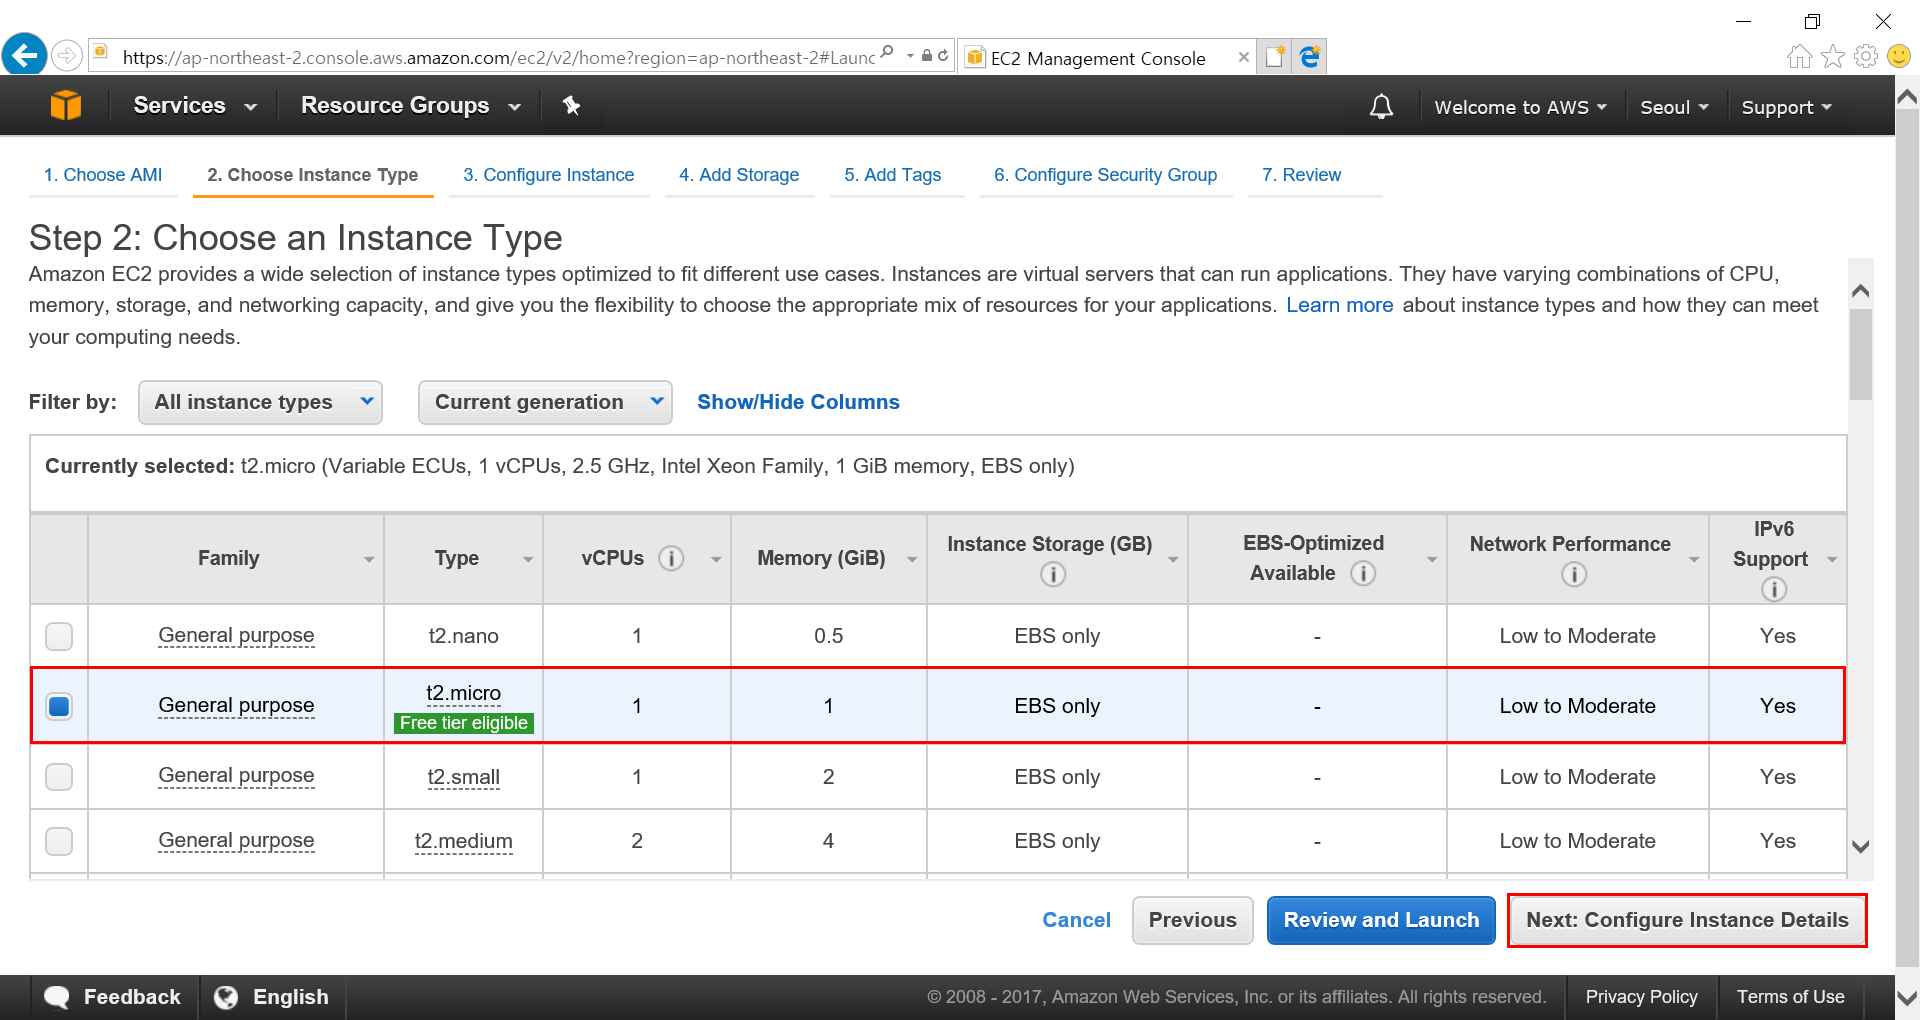Click the Instance Storage info icon
The width and height of the screenshot is (1920, 1020).
coord(1053,574)
